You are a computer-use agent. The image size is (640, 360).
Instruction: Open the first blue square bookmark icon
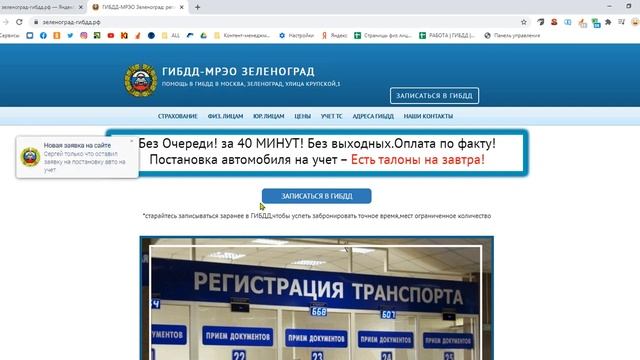tap(30, 36)
